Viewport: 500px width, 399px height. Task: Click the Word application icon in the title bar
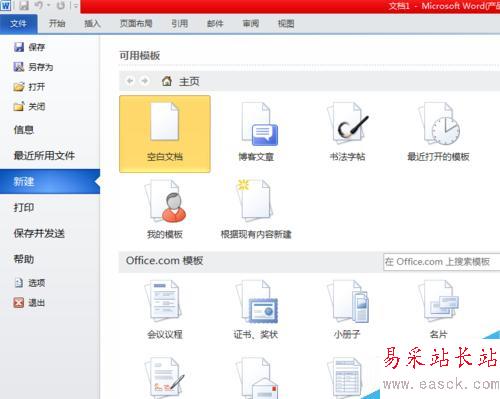click(6, 6)
